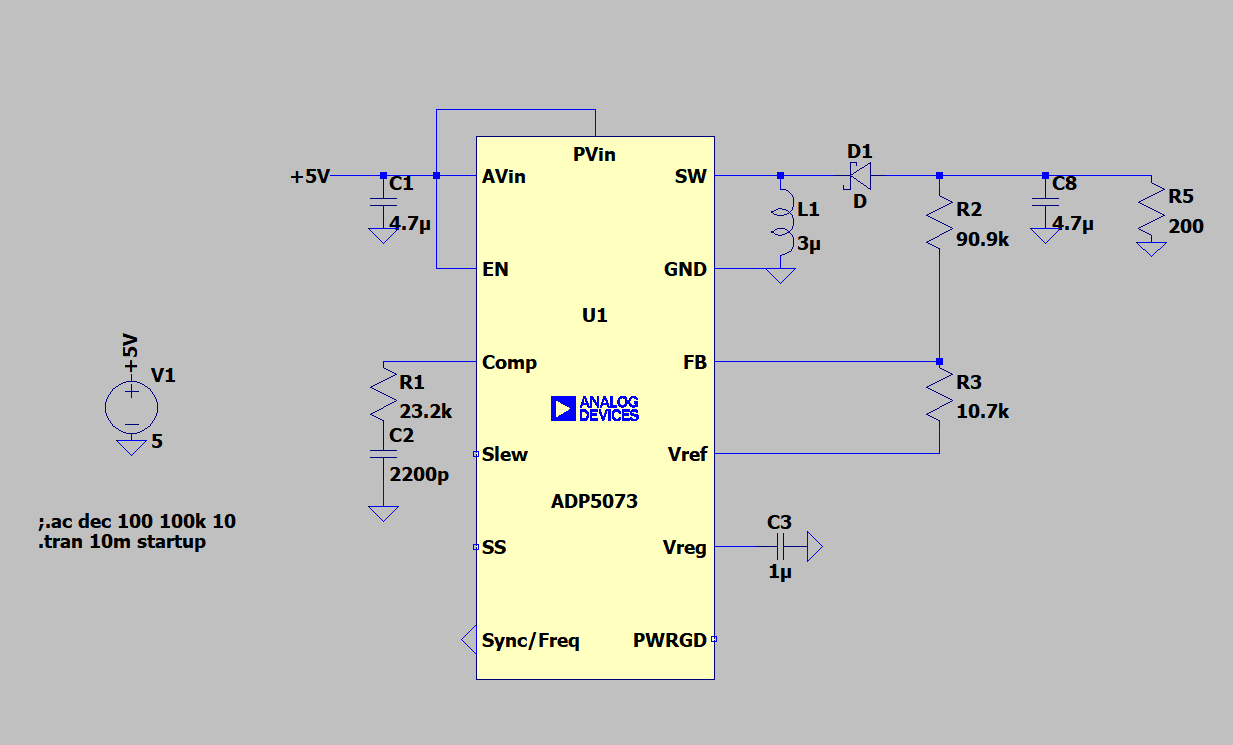Click the R1 reference label
Image resolution: width=1233 pixels, height=745 pixels.
(x=411, y=382)
